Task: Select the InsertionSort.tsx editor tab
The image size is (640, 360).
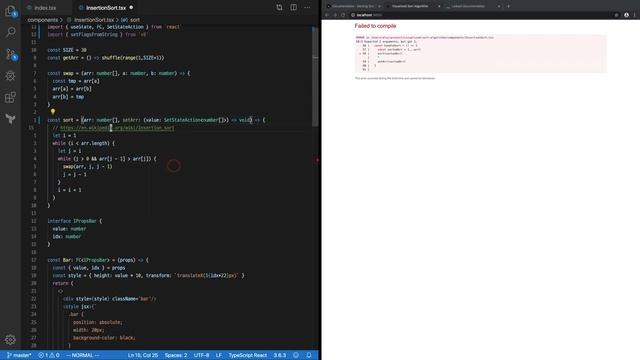Action: pos(106,7)
